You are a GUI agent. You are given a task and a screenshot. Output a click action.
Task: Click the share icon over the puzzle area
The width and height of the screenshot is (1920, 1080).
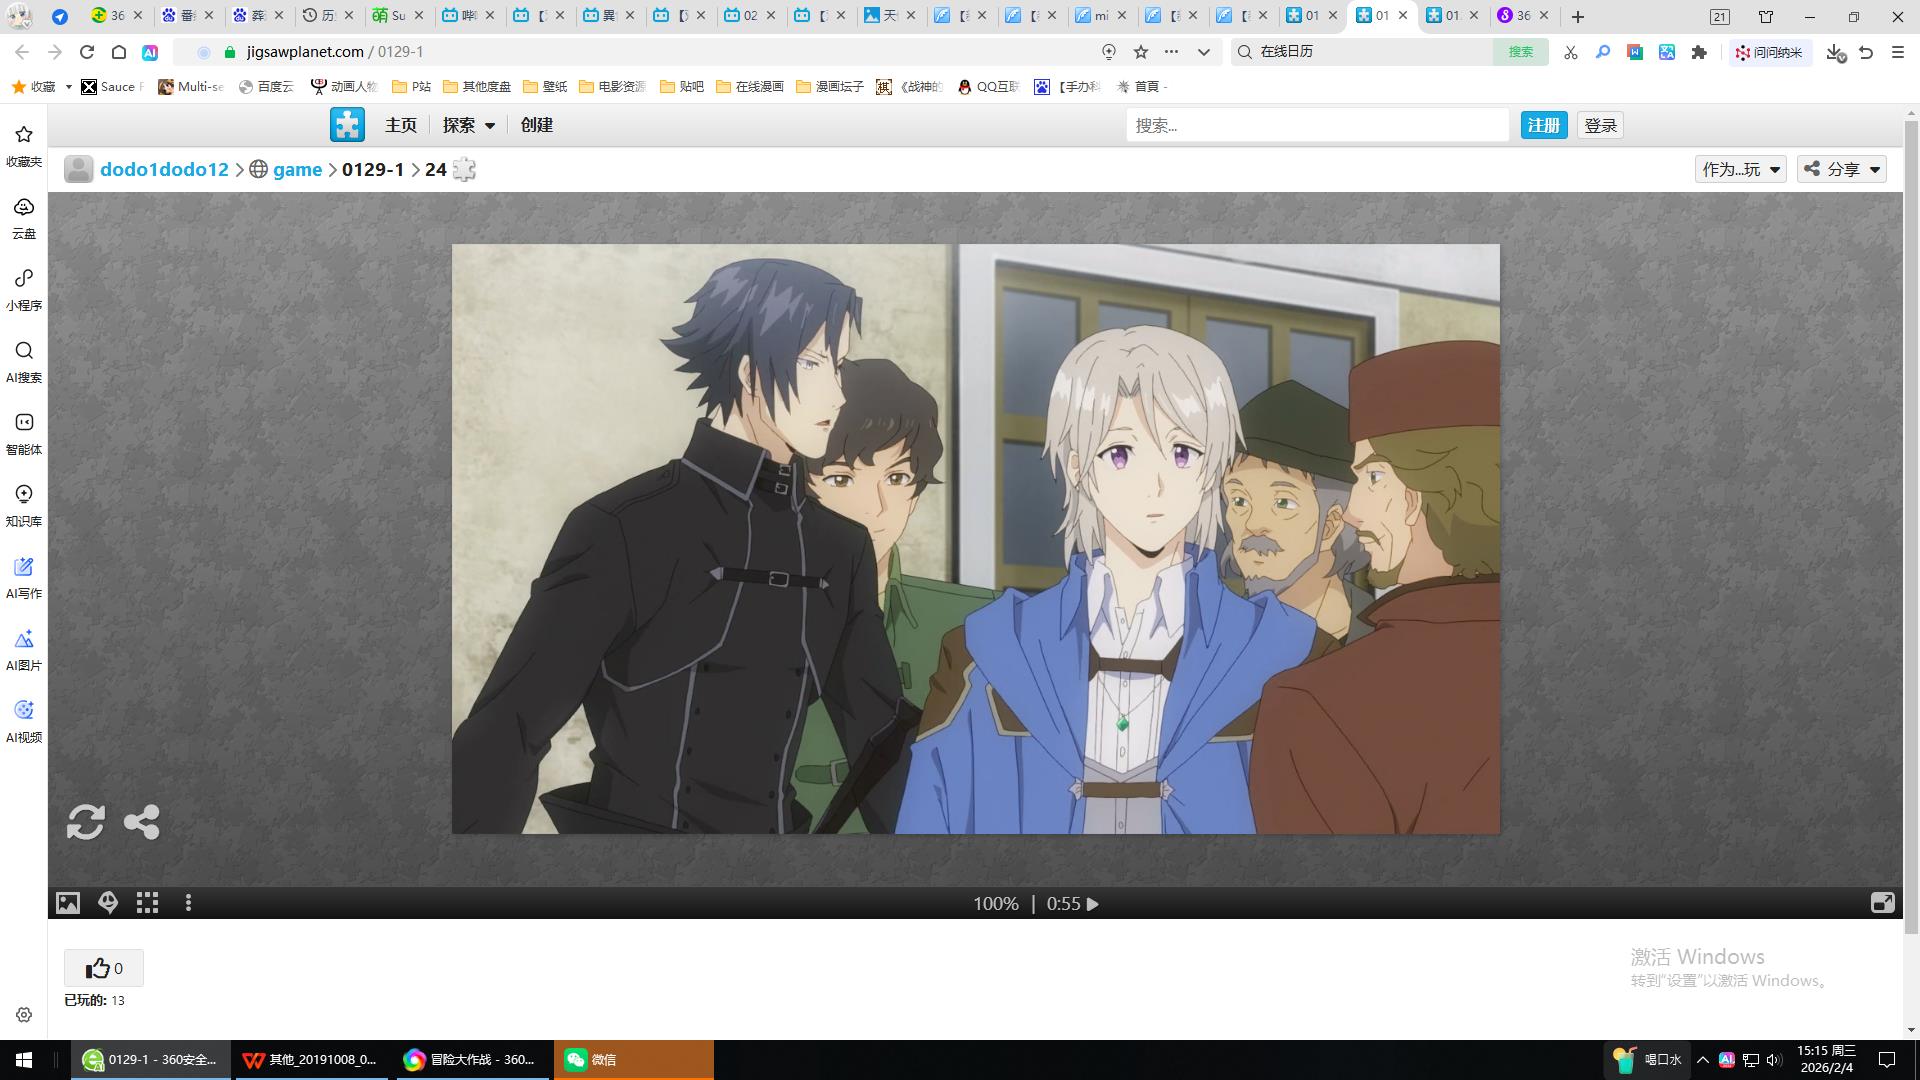[x=141, y=822]
